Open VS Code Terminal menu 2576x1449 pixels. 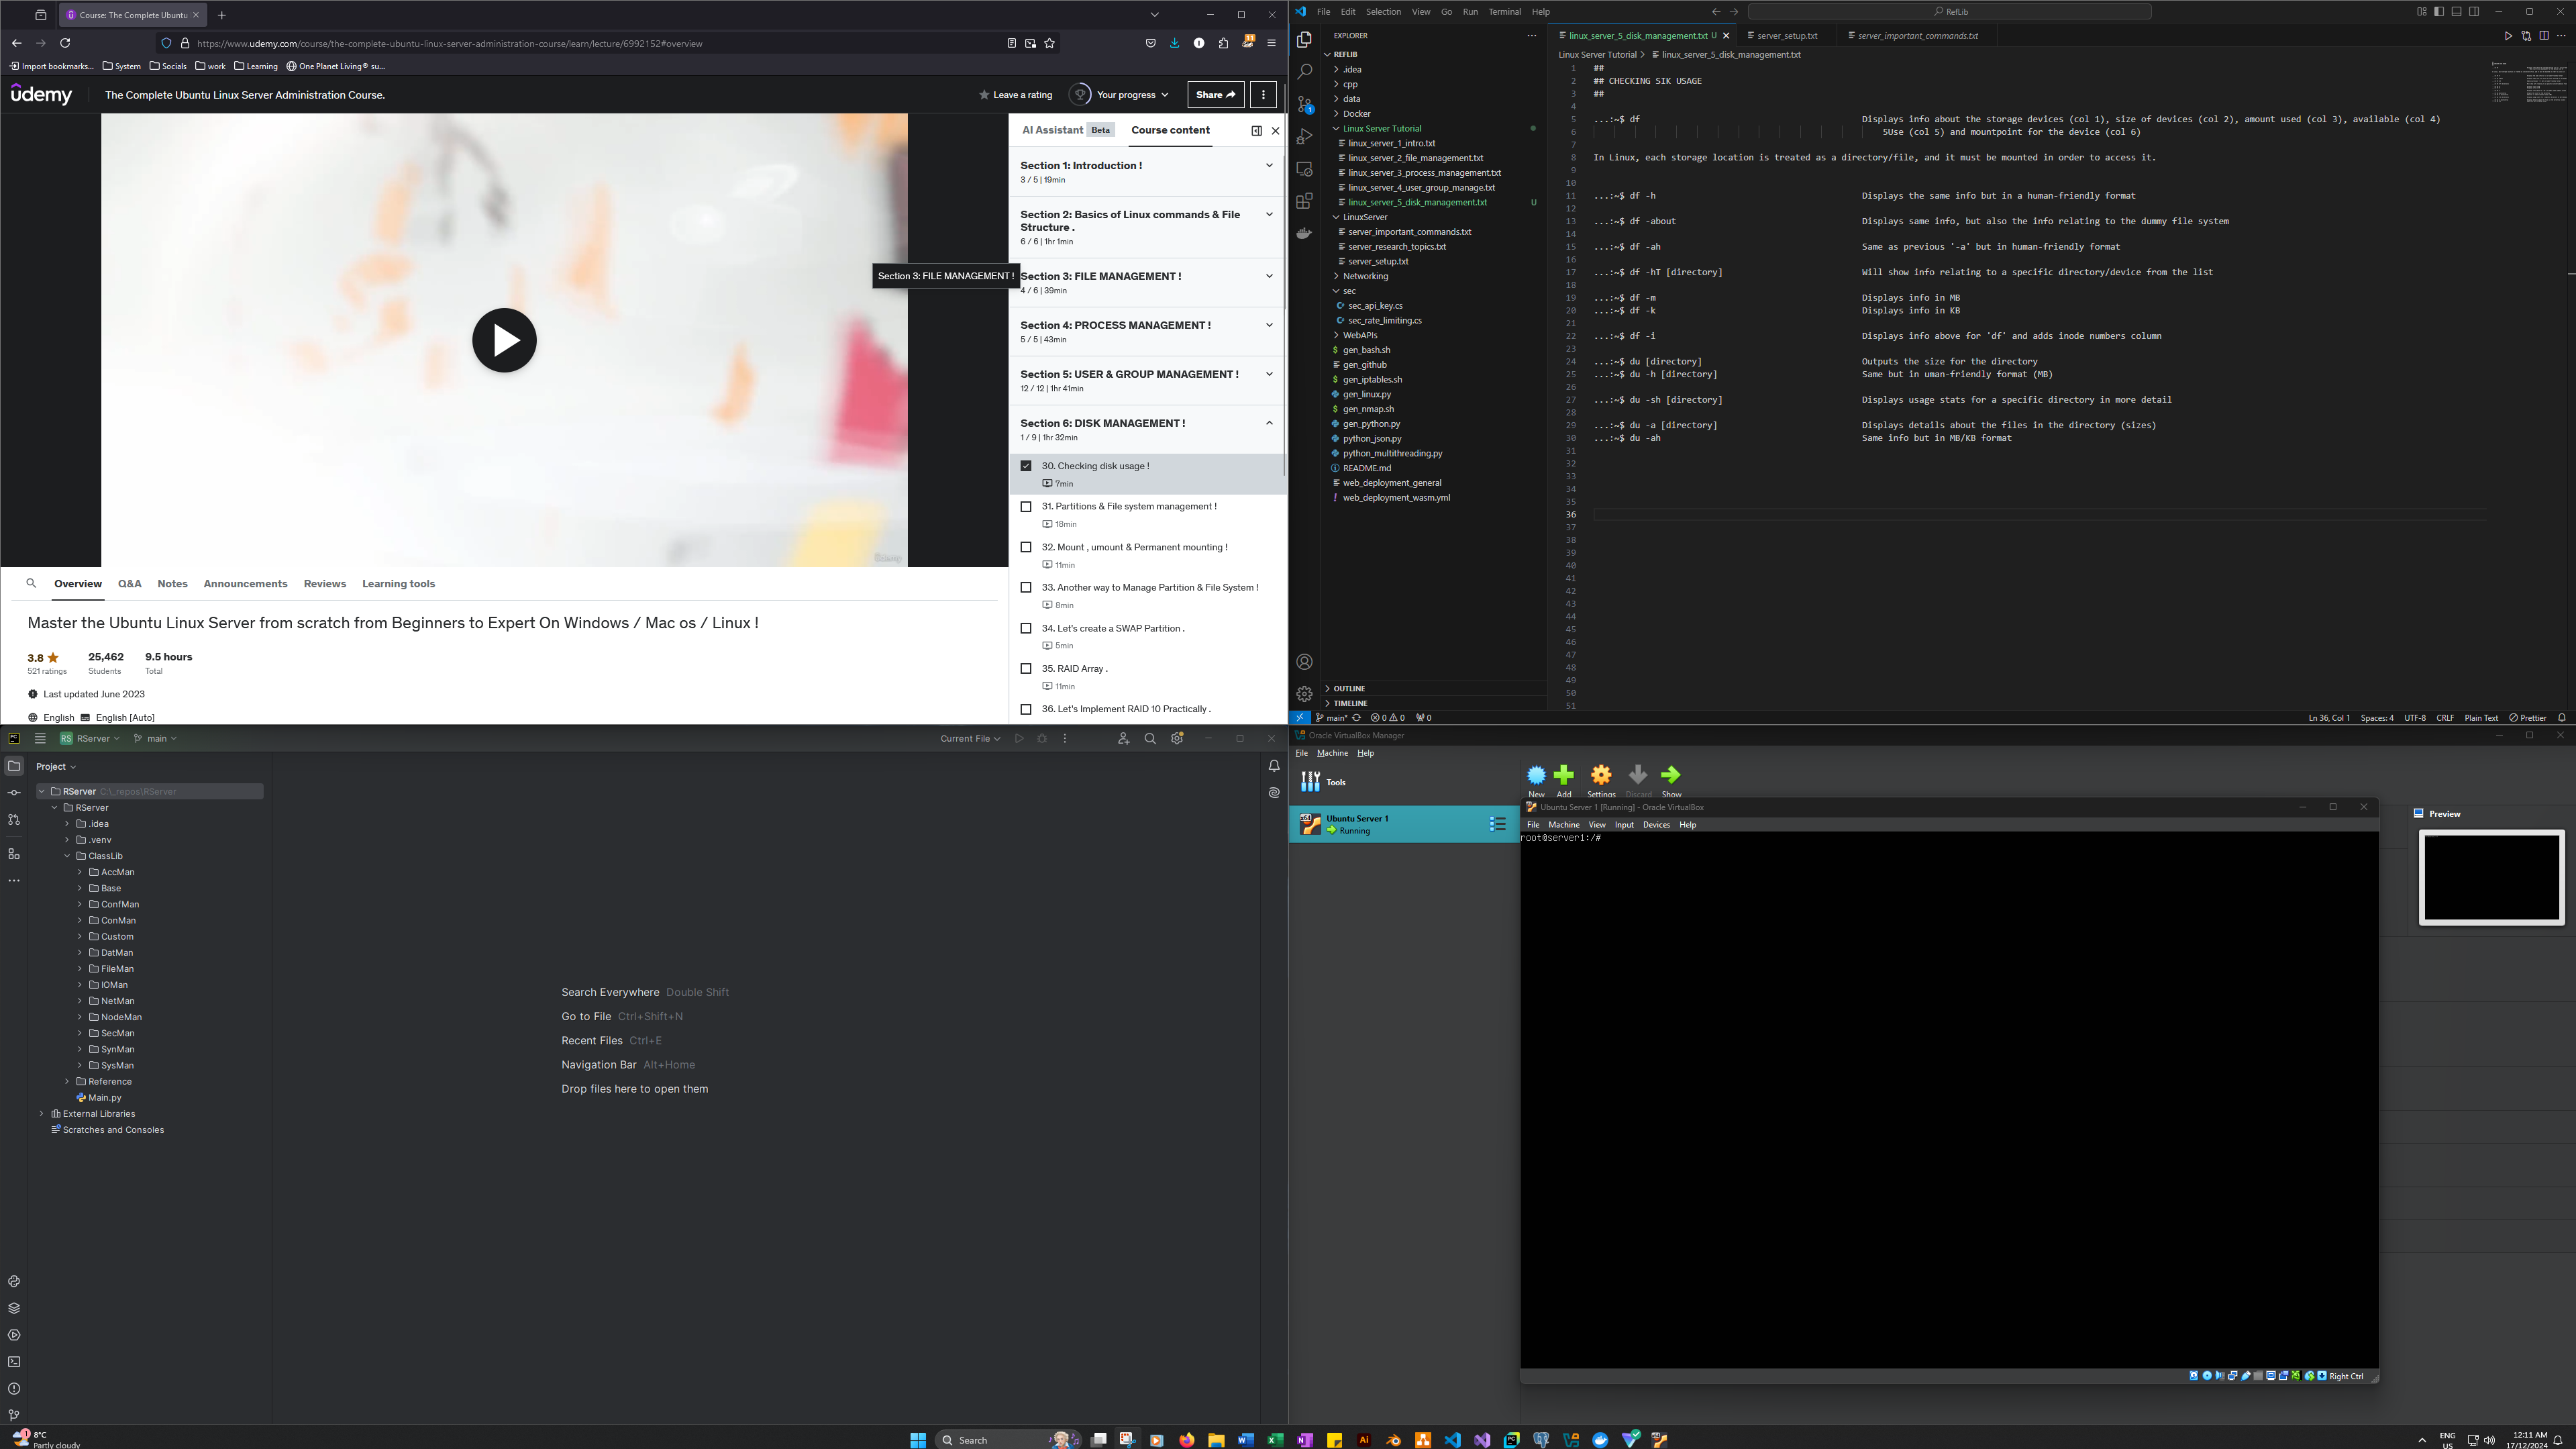pos(1504,12)
